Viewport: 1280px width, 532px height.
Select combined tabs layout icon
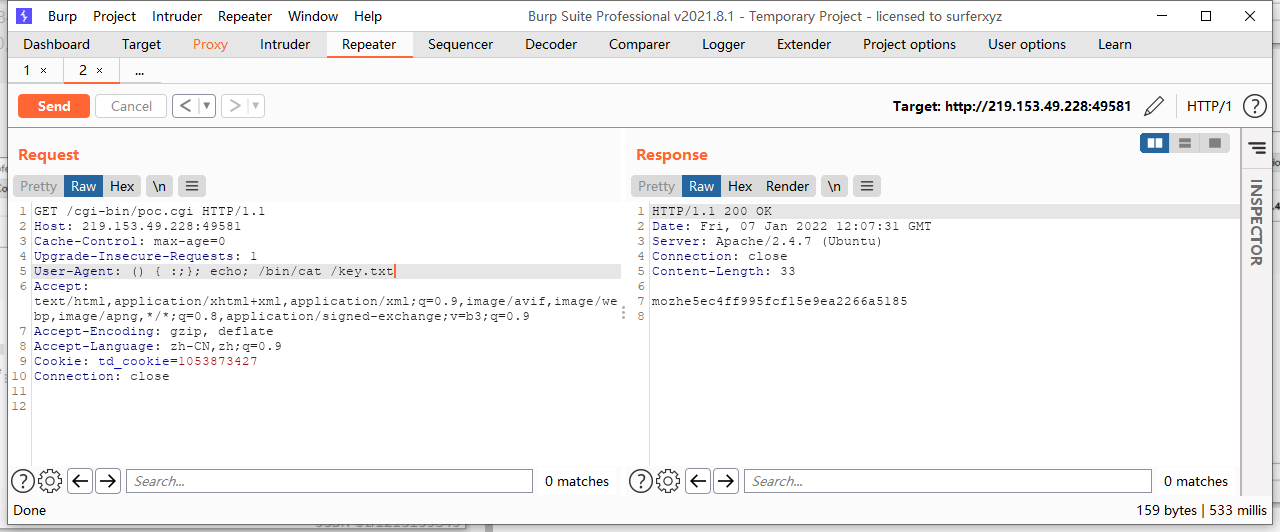click(x=1214, y=143)
